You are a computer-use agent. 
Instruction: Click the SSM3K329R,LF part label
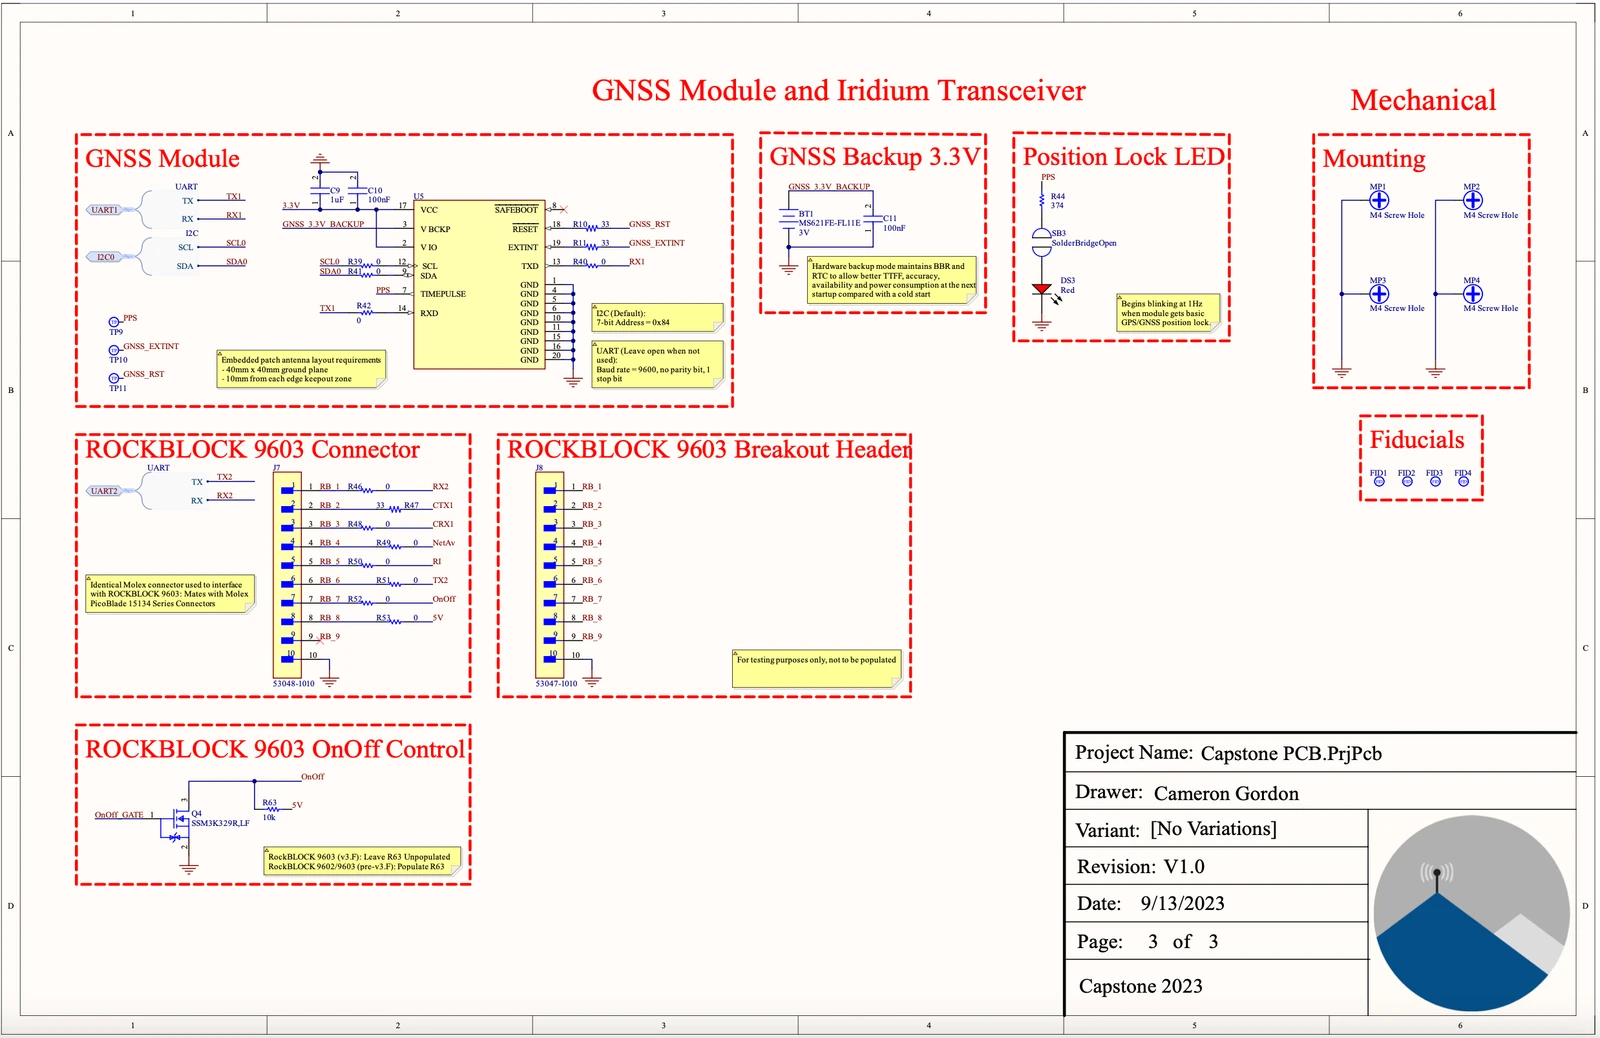coord(220,824)
